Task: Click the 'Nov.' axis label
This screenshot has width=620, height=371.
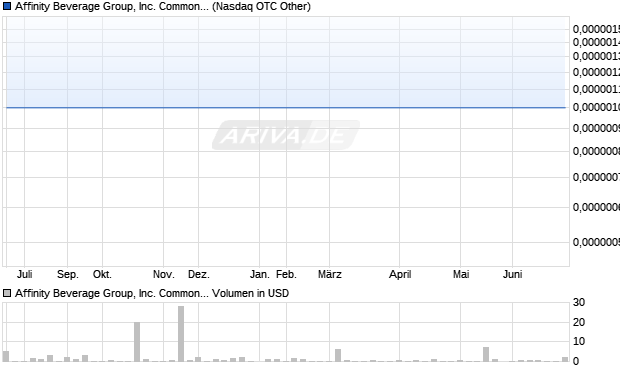Action: (164, 274)
